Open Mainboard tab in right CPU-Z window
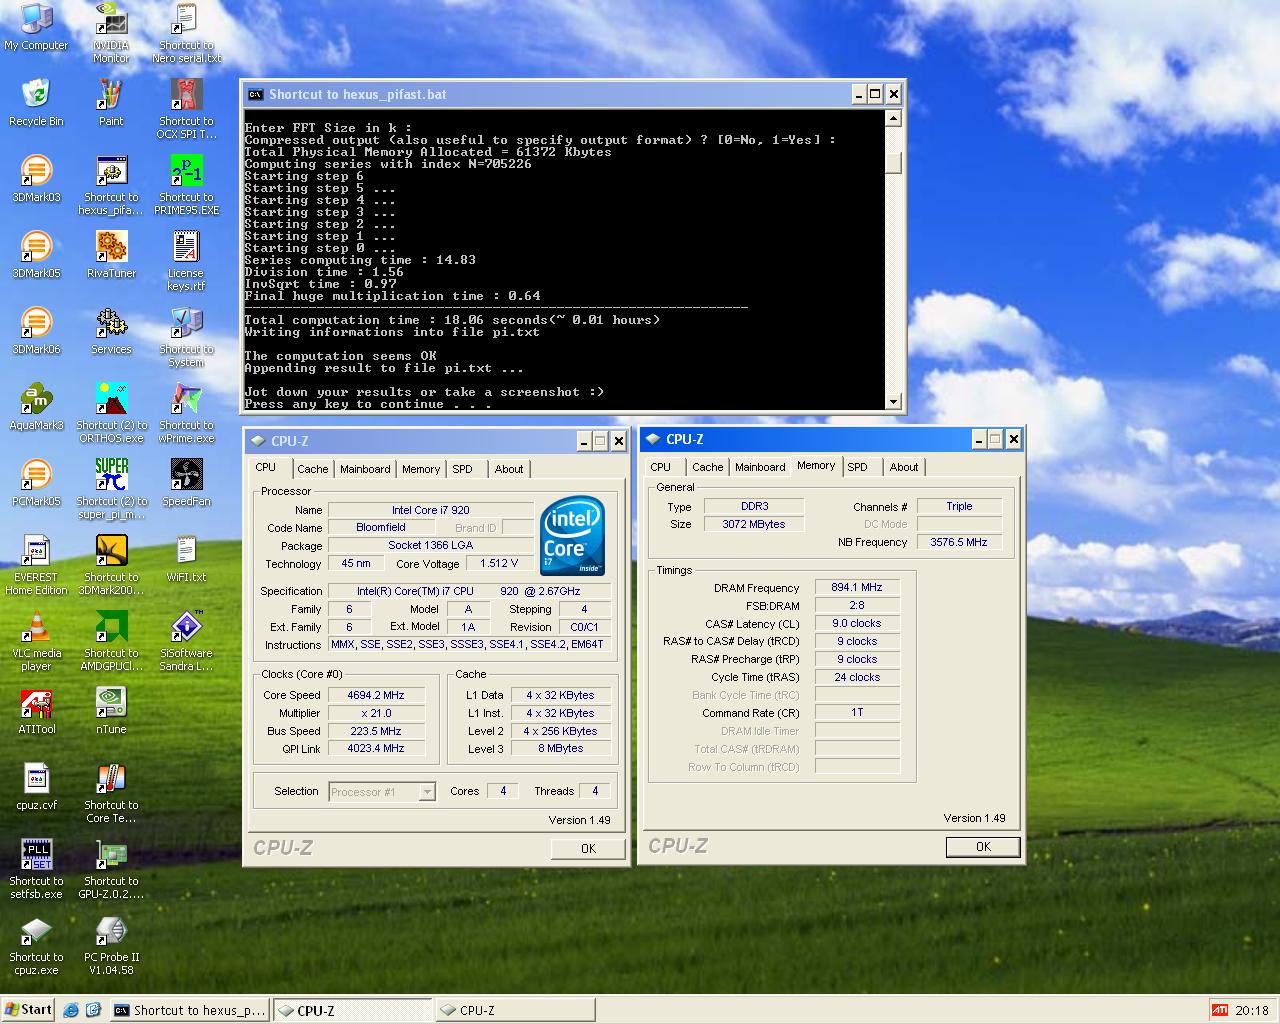This screenshot has width=1280, height=1024. tap(760, 467)
